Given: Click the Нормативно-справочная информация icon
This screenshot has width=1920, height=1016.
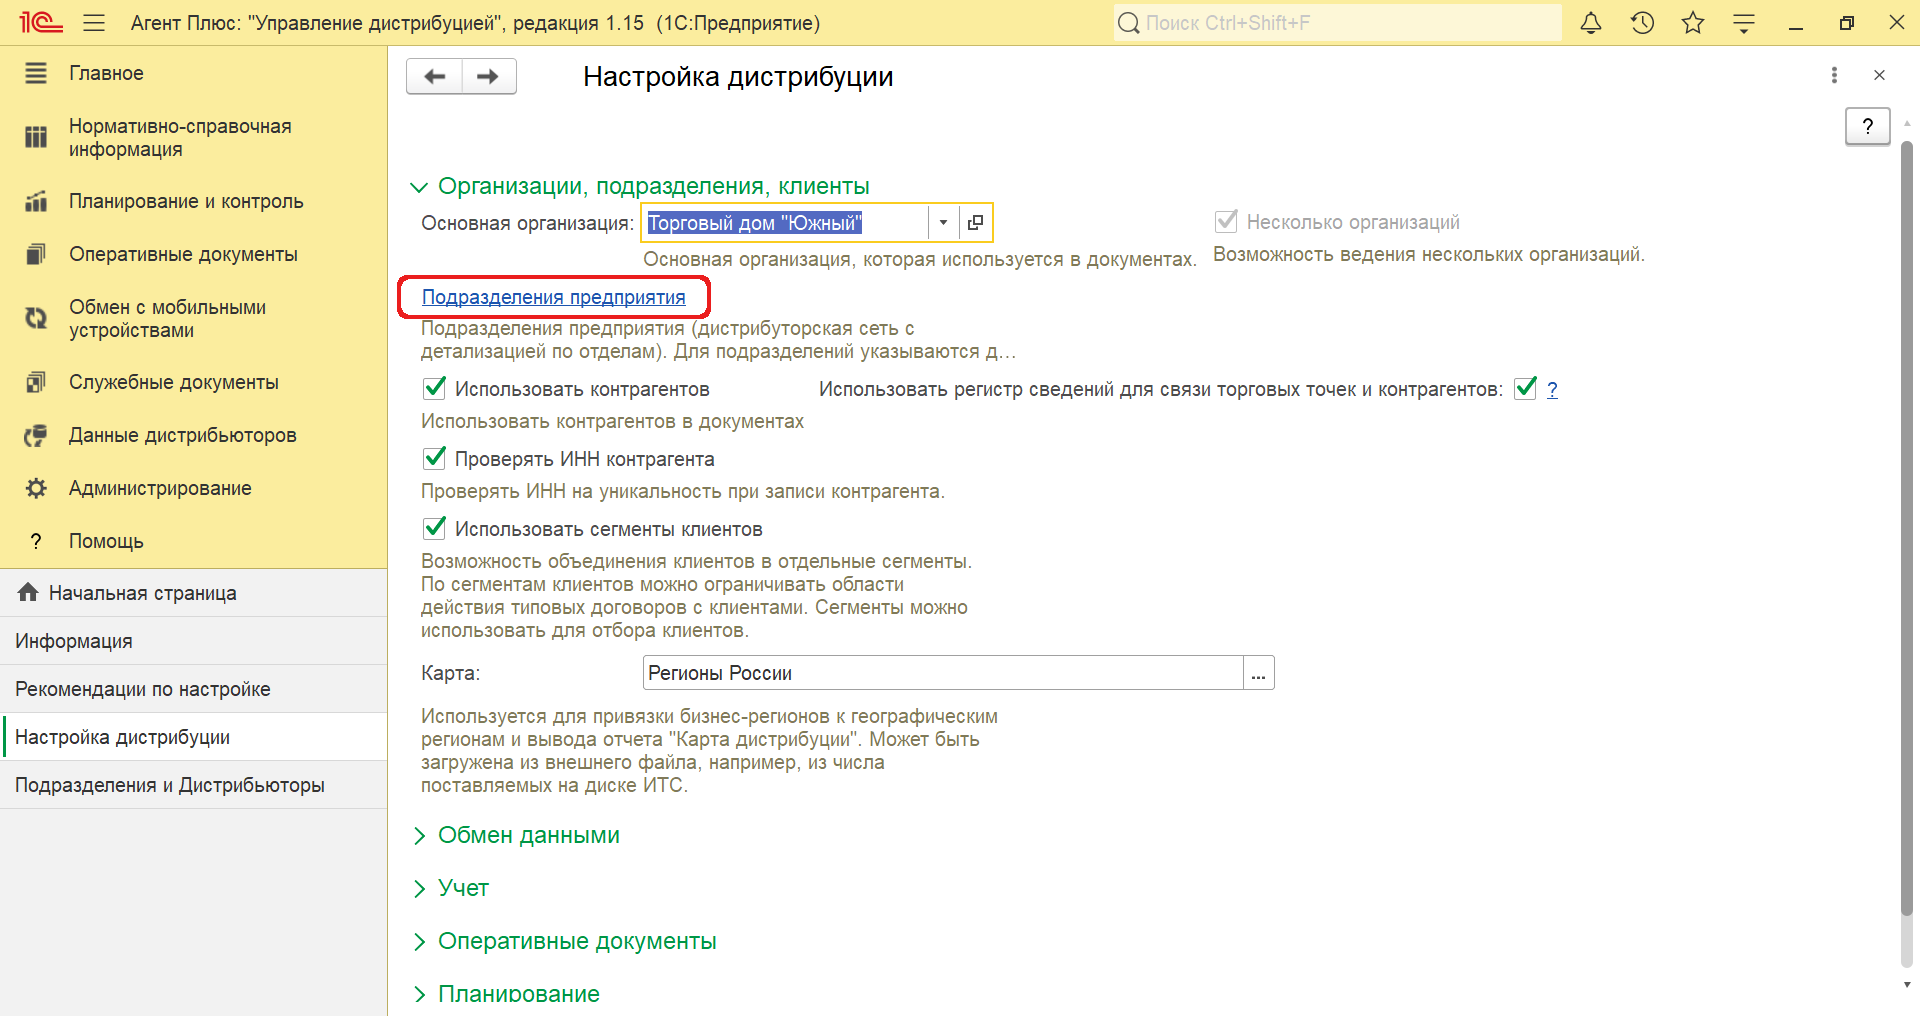Looking at the screenshot, I should [x=36, y=137].
